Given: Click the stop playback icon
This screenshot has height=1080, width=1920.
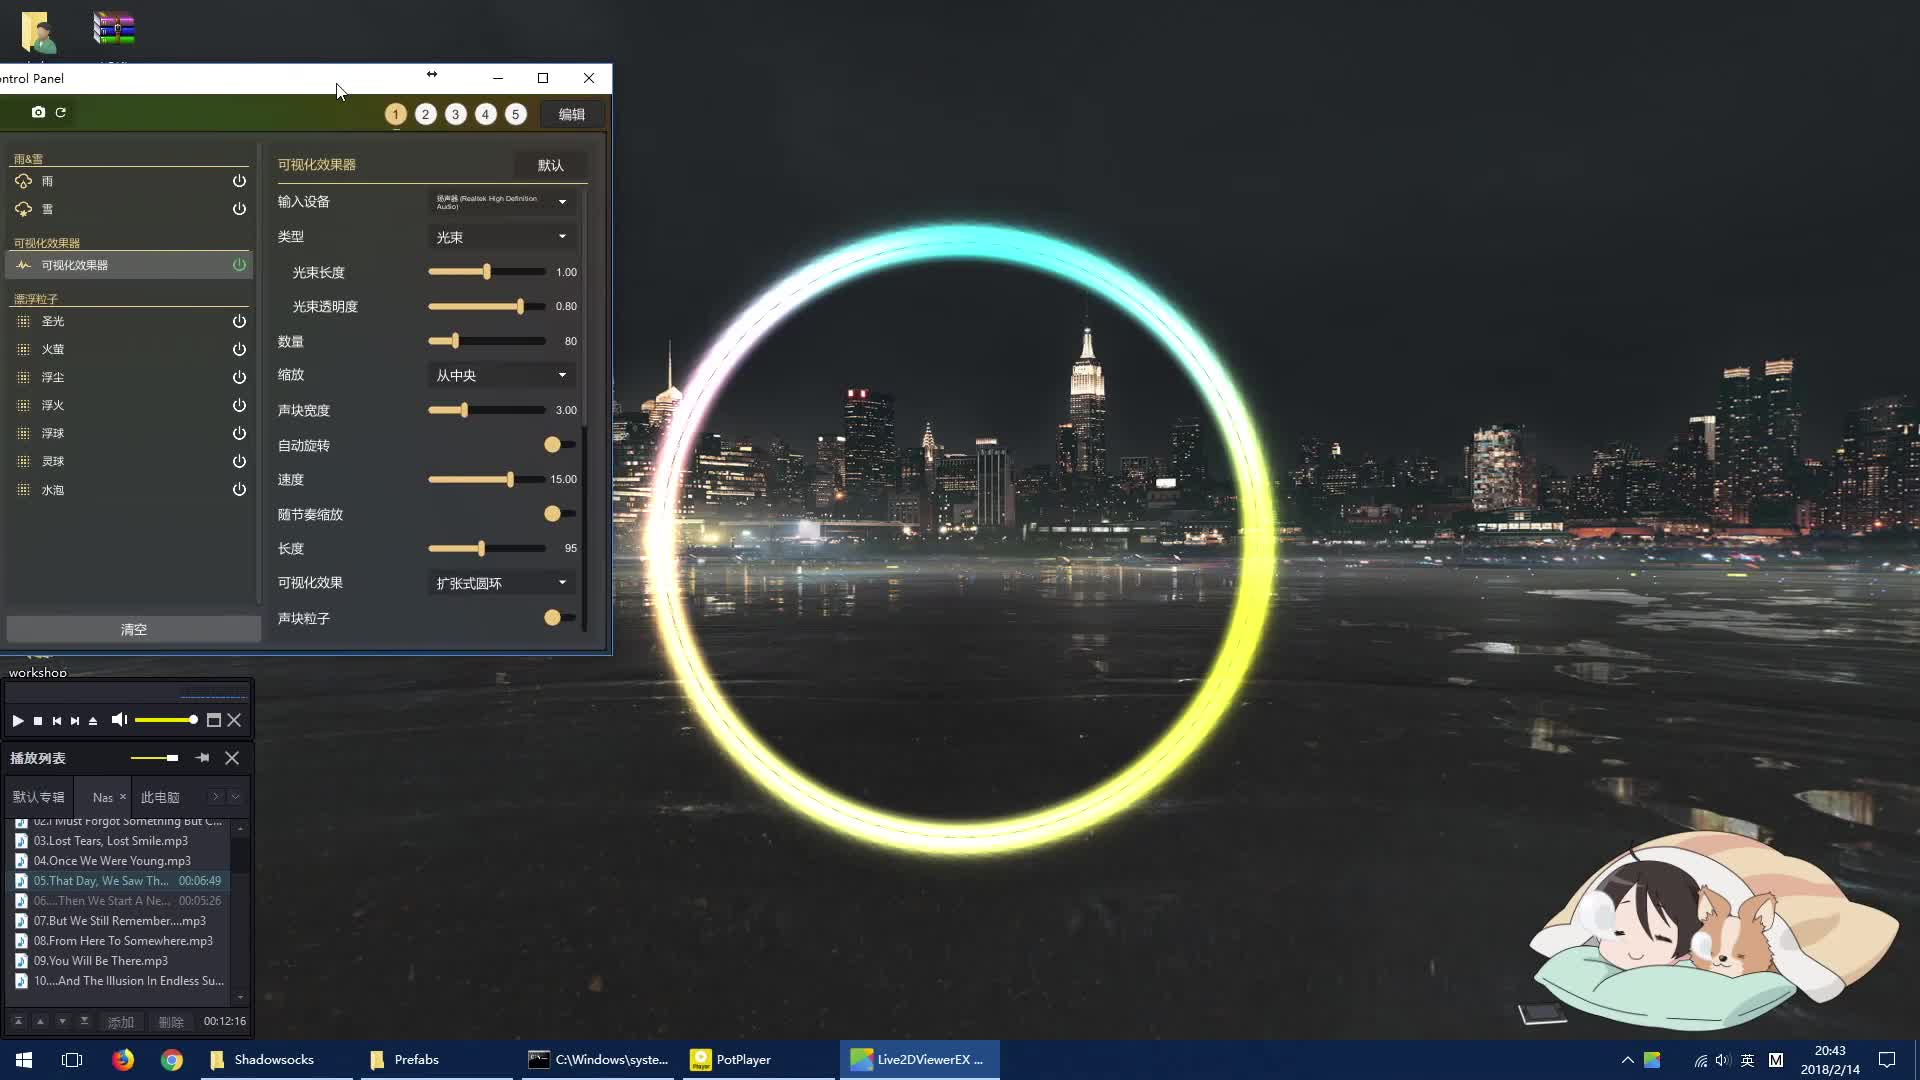Looking at the screenshot, I should coord(38,721).
